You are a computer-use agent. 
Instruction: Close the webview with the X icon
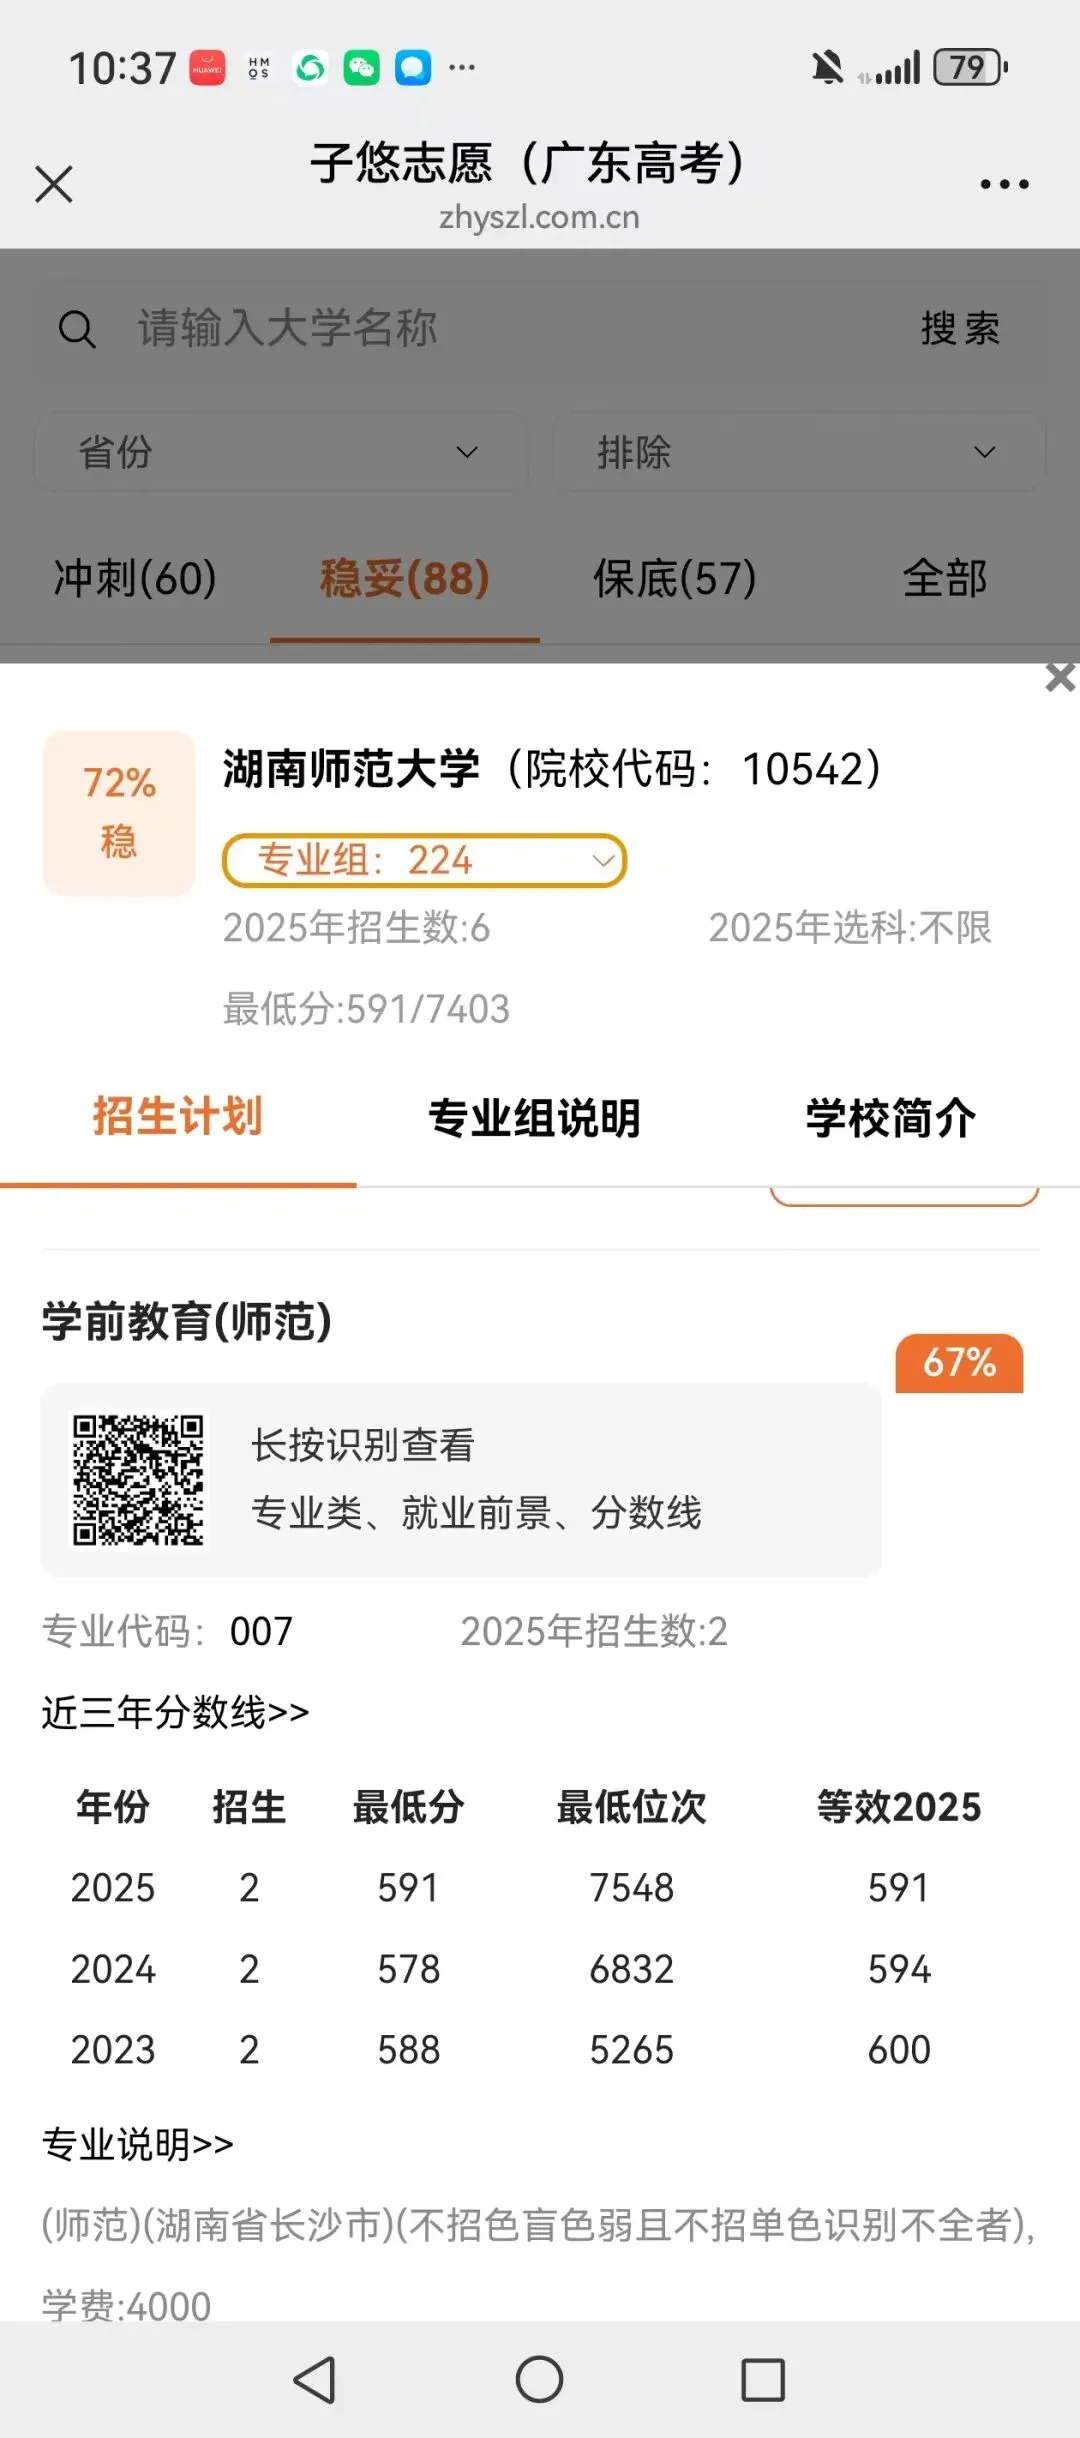pos(54,184)
